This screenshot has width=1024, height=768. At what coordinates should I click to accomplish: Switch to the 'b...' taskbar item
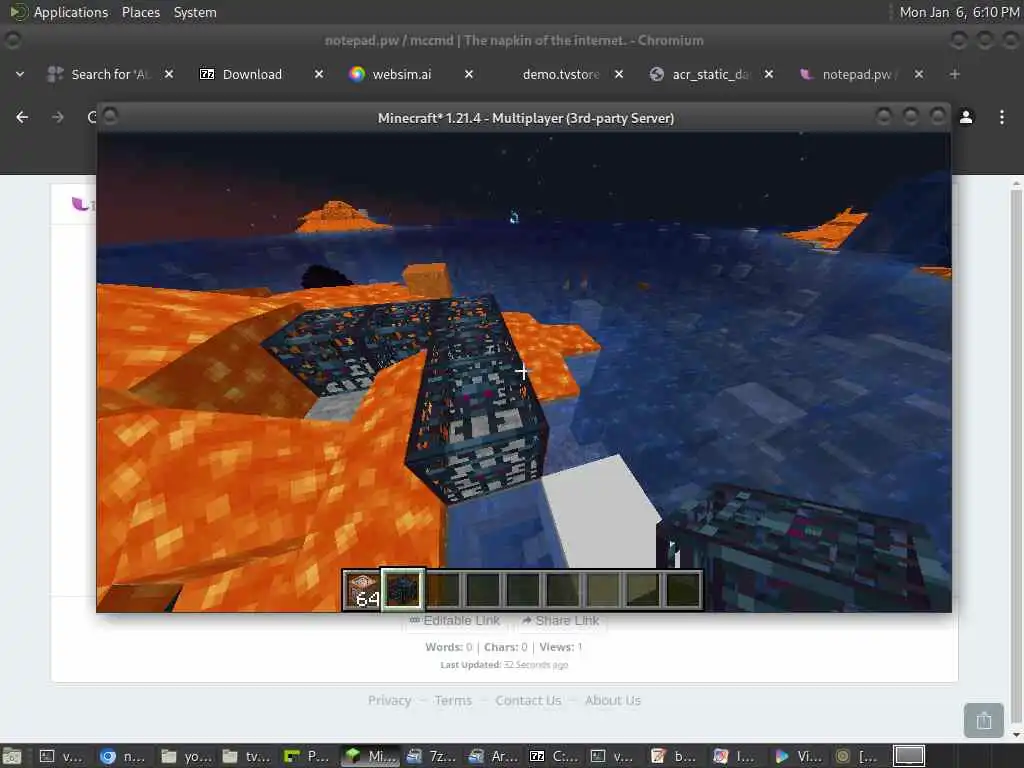coord(676,756)
